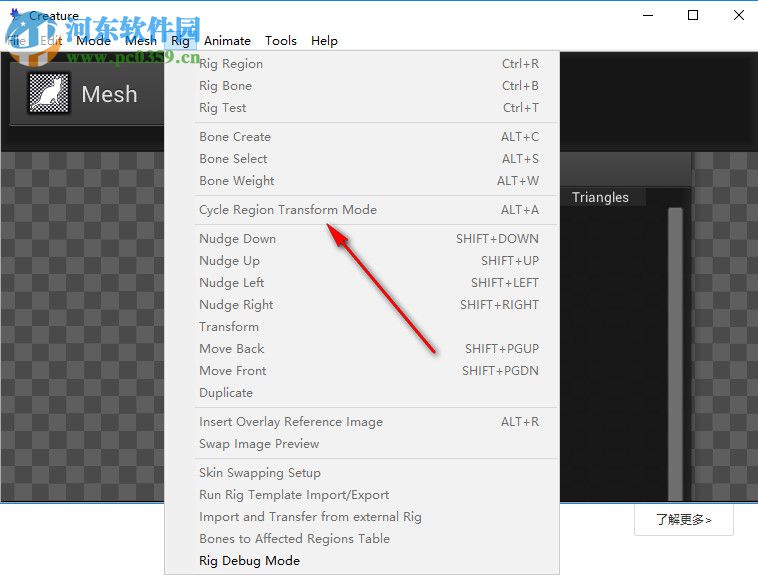Open the Help menu
The width and height of the screenshot is (758, 579).
coord(324,41)
